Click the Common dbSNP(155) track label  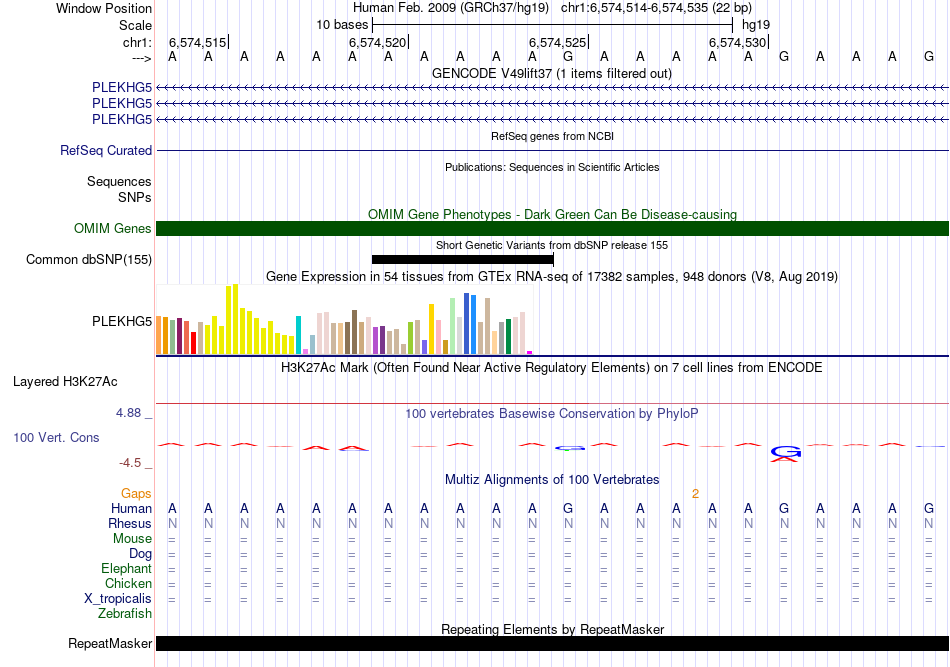89,259
